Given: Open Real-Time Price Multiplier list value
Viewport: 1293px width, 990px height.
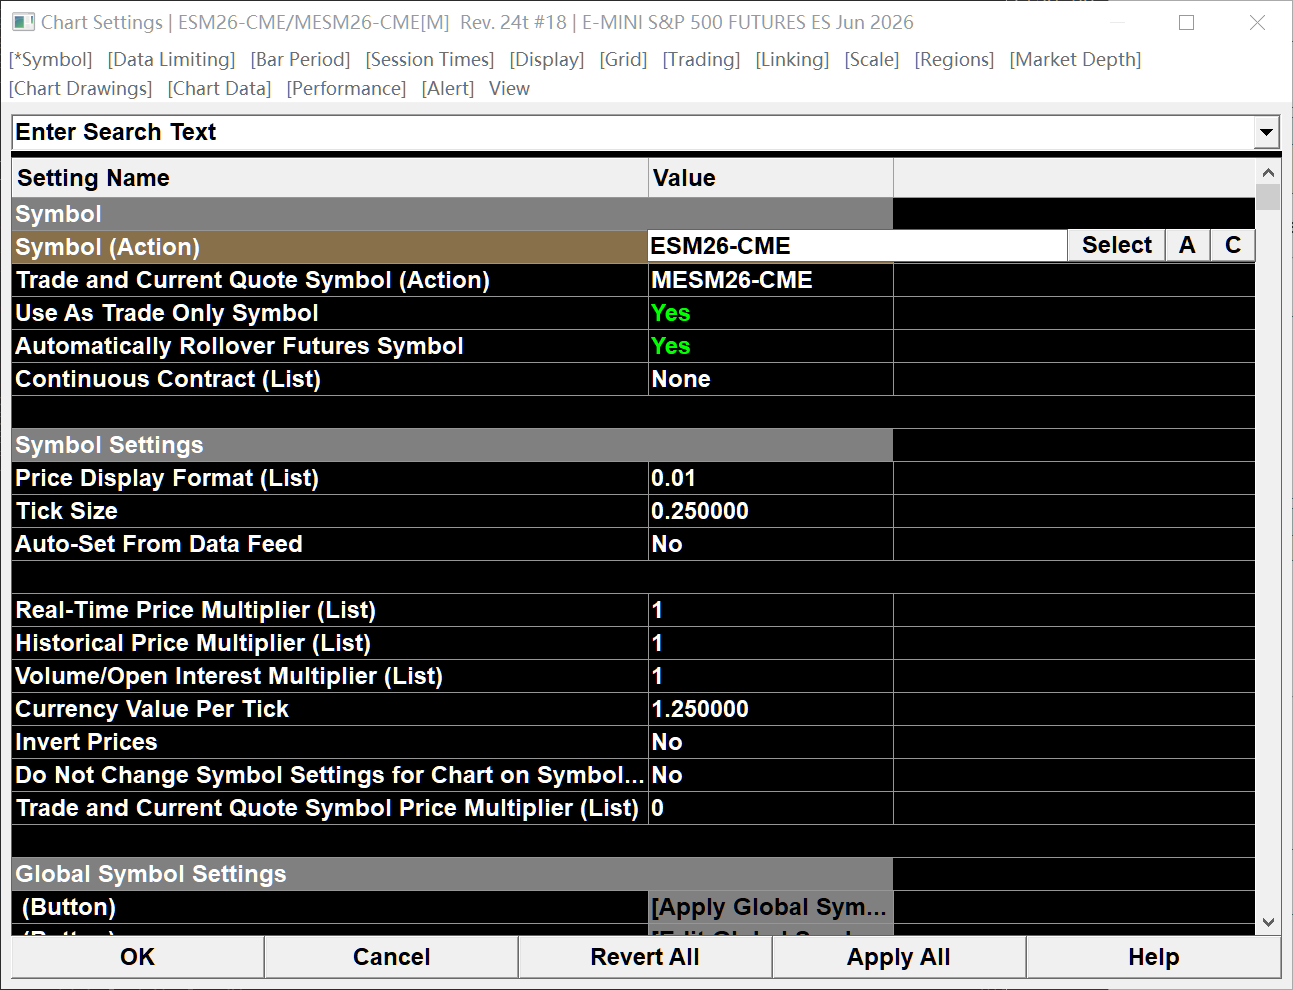Looking at the screenshot, I should pyautogui.click(x=771, y=610).
